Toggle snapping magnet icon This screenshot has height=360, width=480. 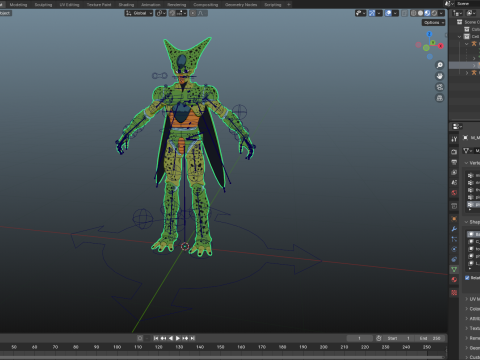click(172, 13)
